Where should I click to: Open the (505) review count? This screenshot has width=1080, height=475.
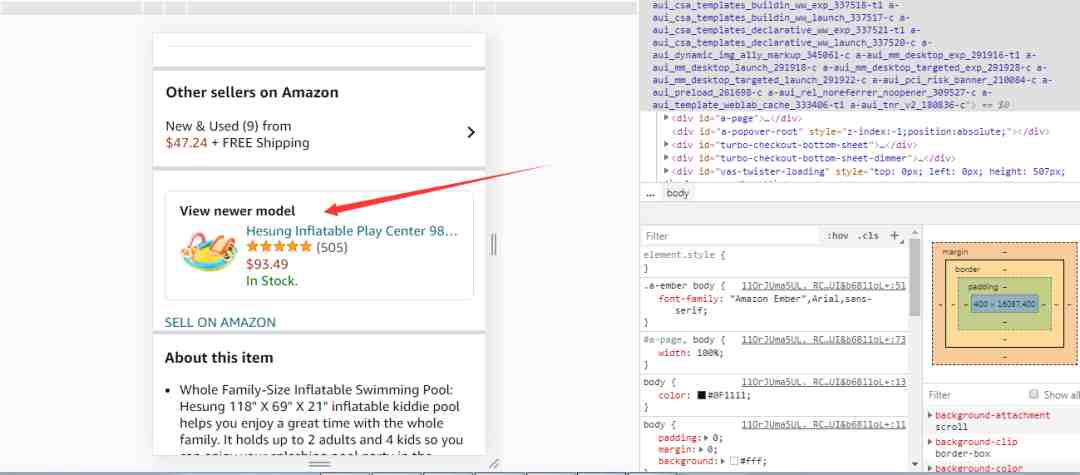332,247
